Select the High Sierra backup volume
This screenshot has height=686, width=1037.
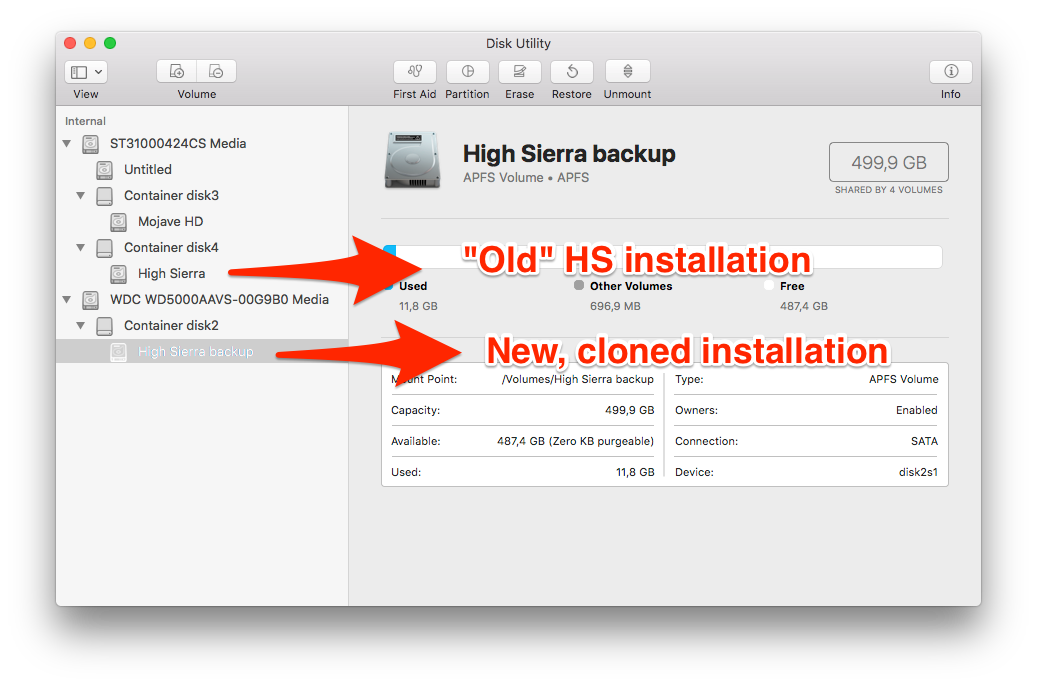tap(195, 352)
